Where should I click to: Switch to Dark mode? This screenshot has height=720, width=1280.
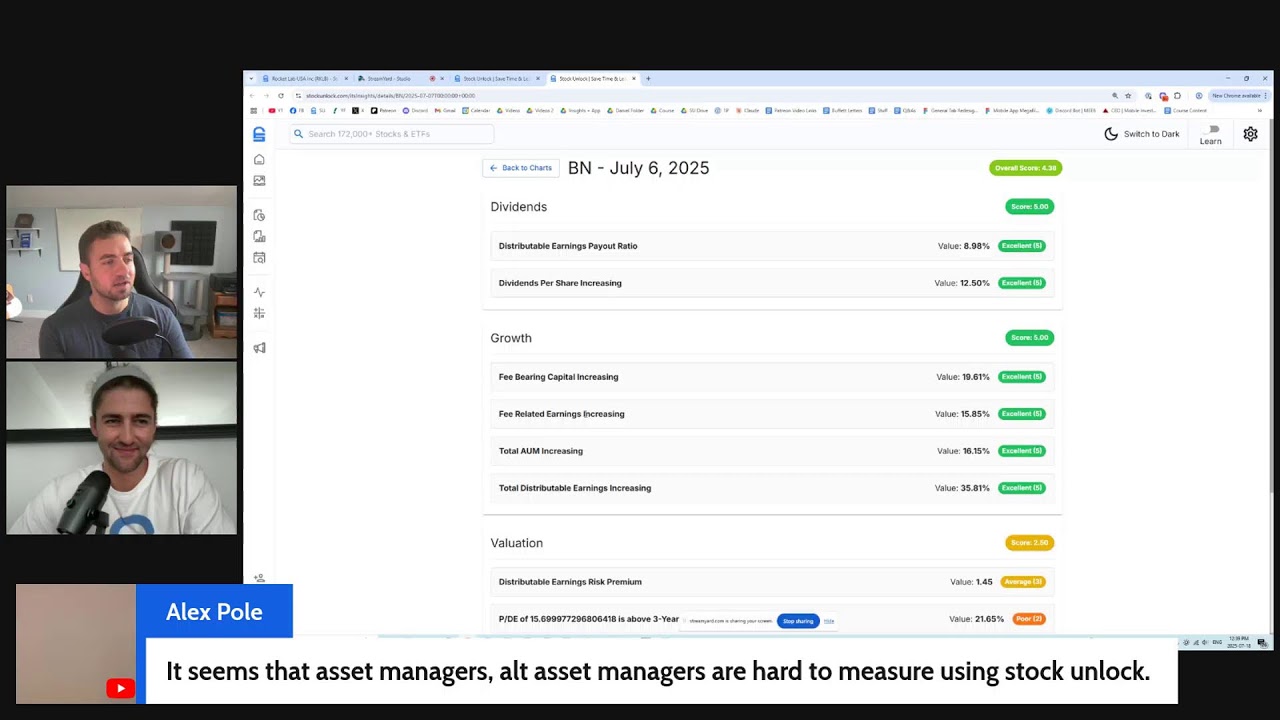1142,134
